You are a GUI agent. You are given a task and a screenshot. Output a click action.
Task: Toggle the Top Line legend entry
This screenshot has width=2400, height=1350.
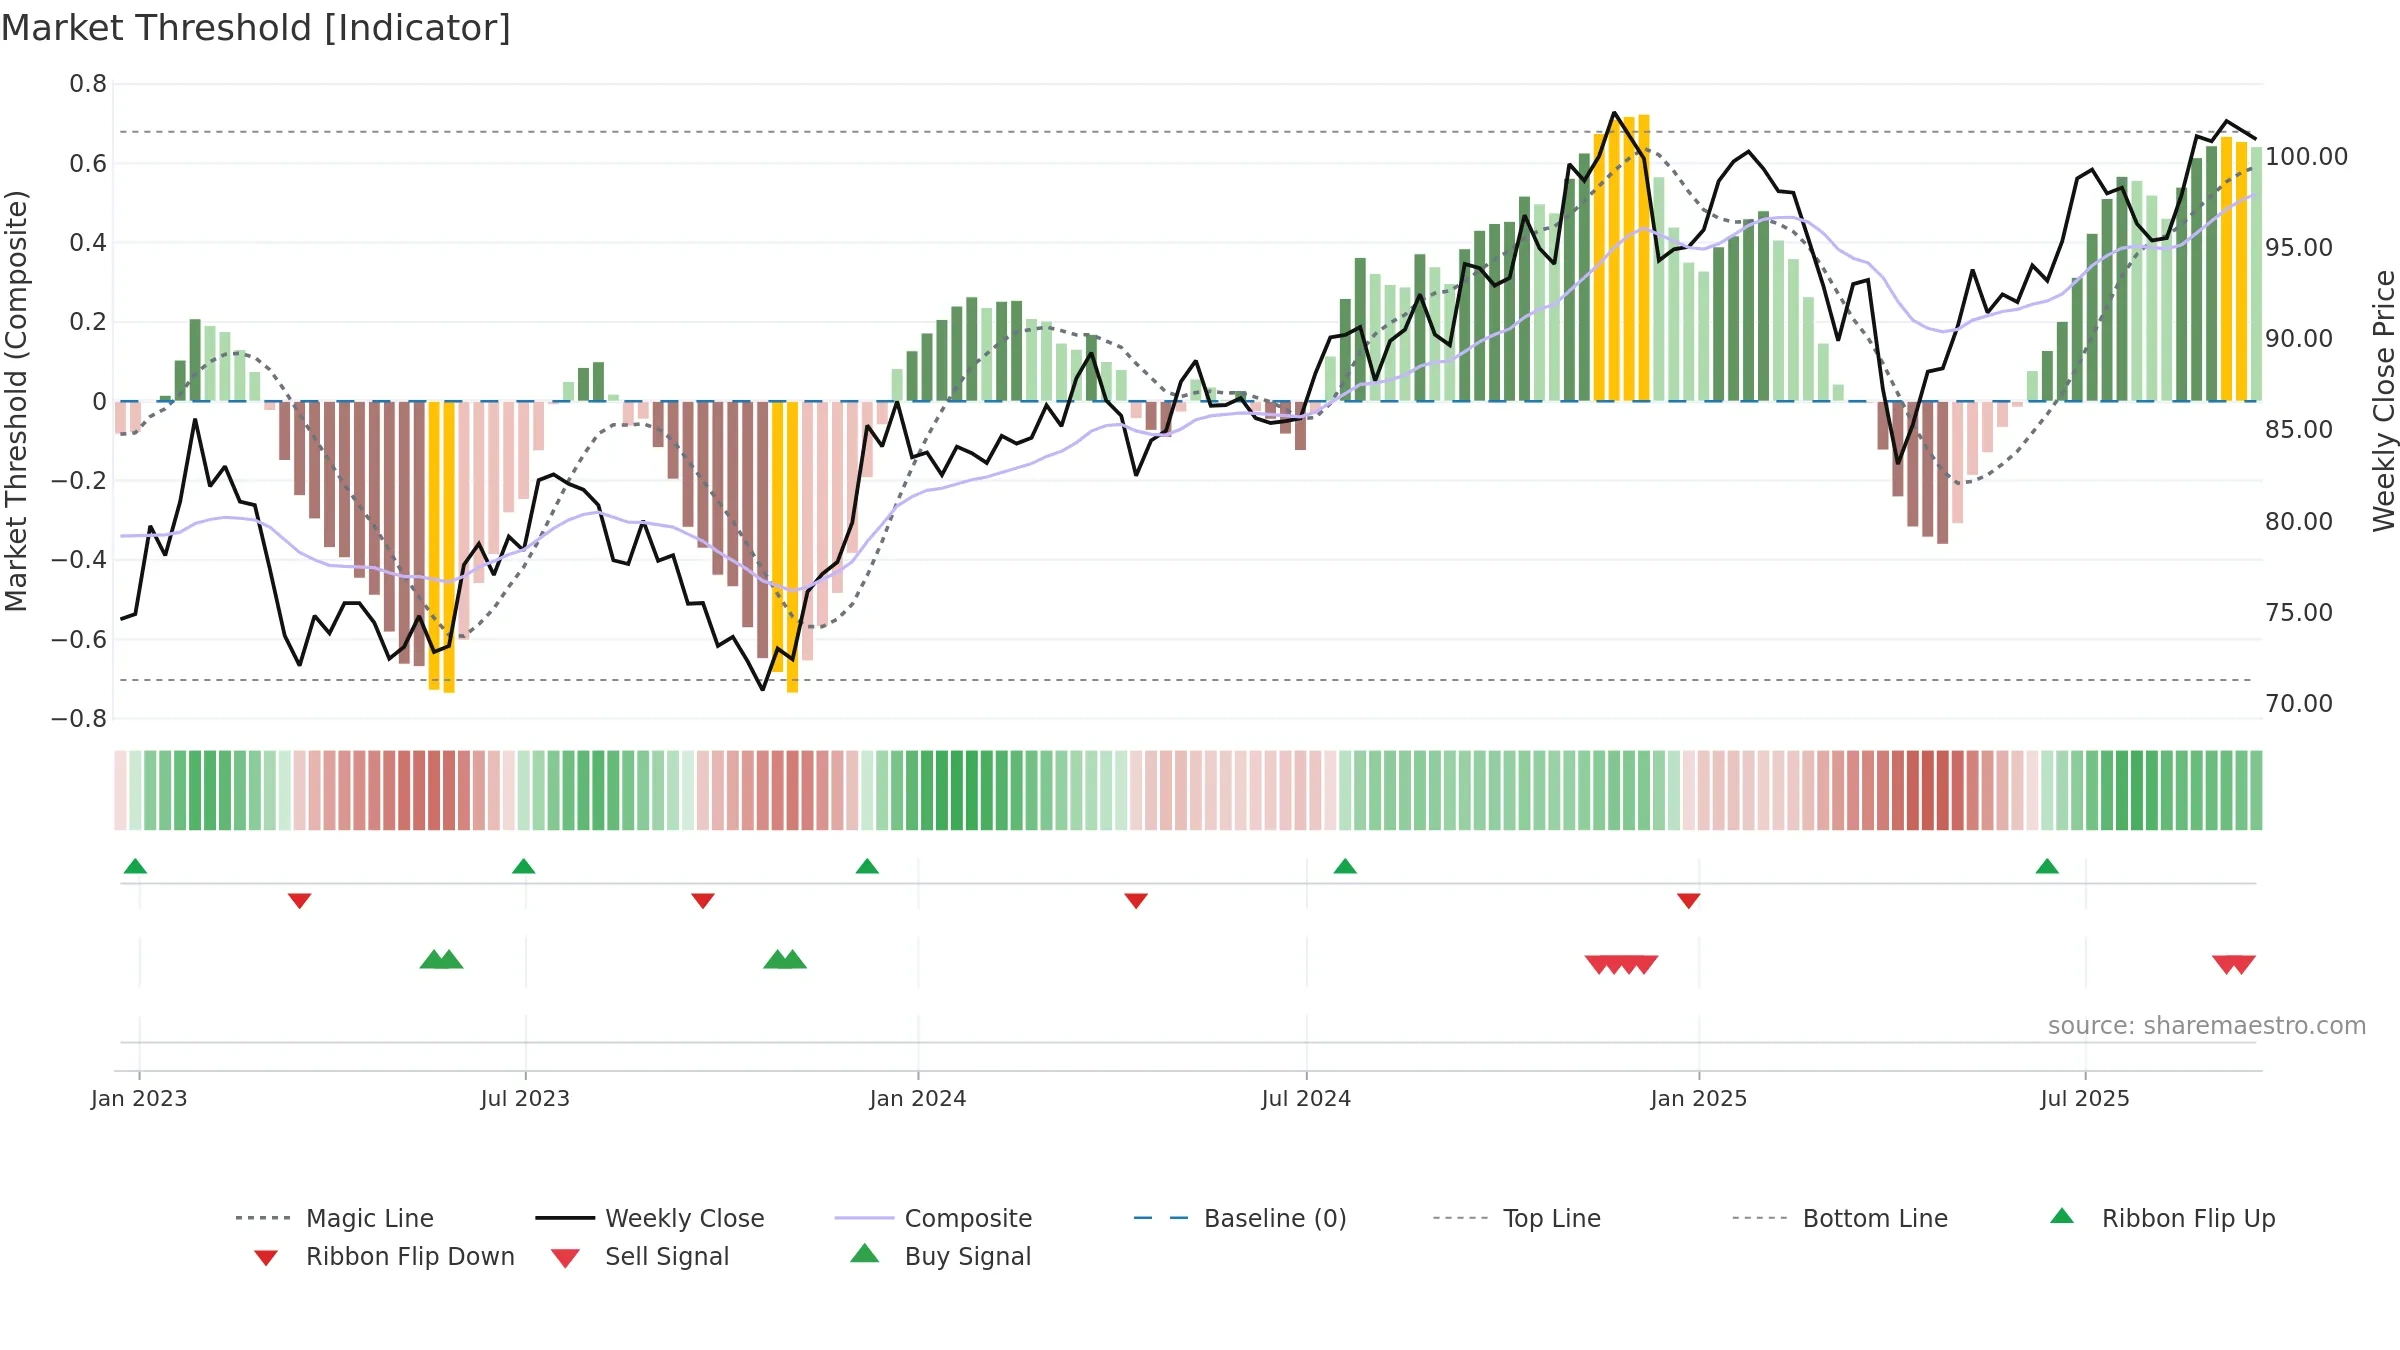coord(1517,1218)
